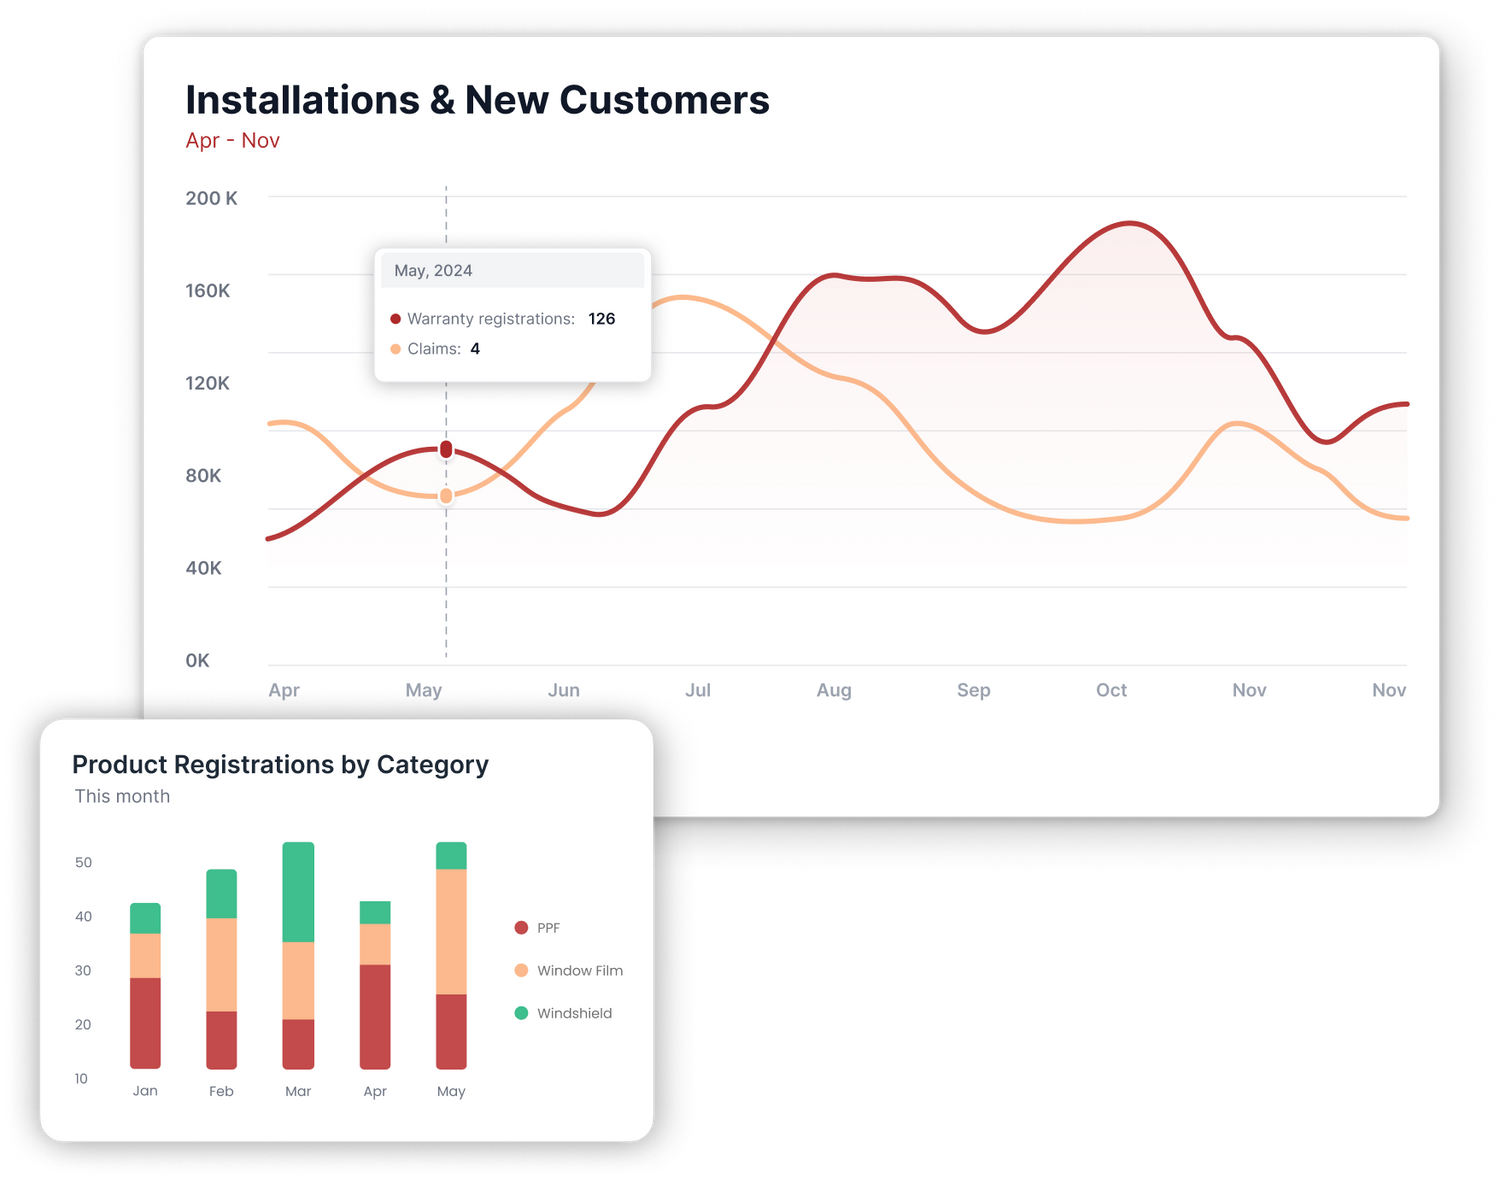Click the orange Window Film segment of May bar

[451, 931]
